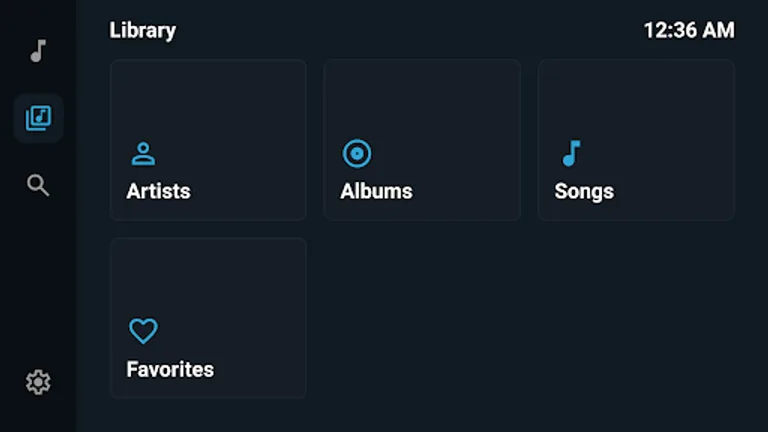Click the person icon on Artists card
768x432 pixels.
(x=143, y=154)
